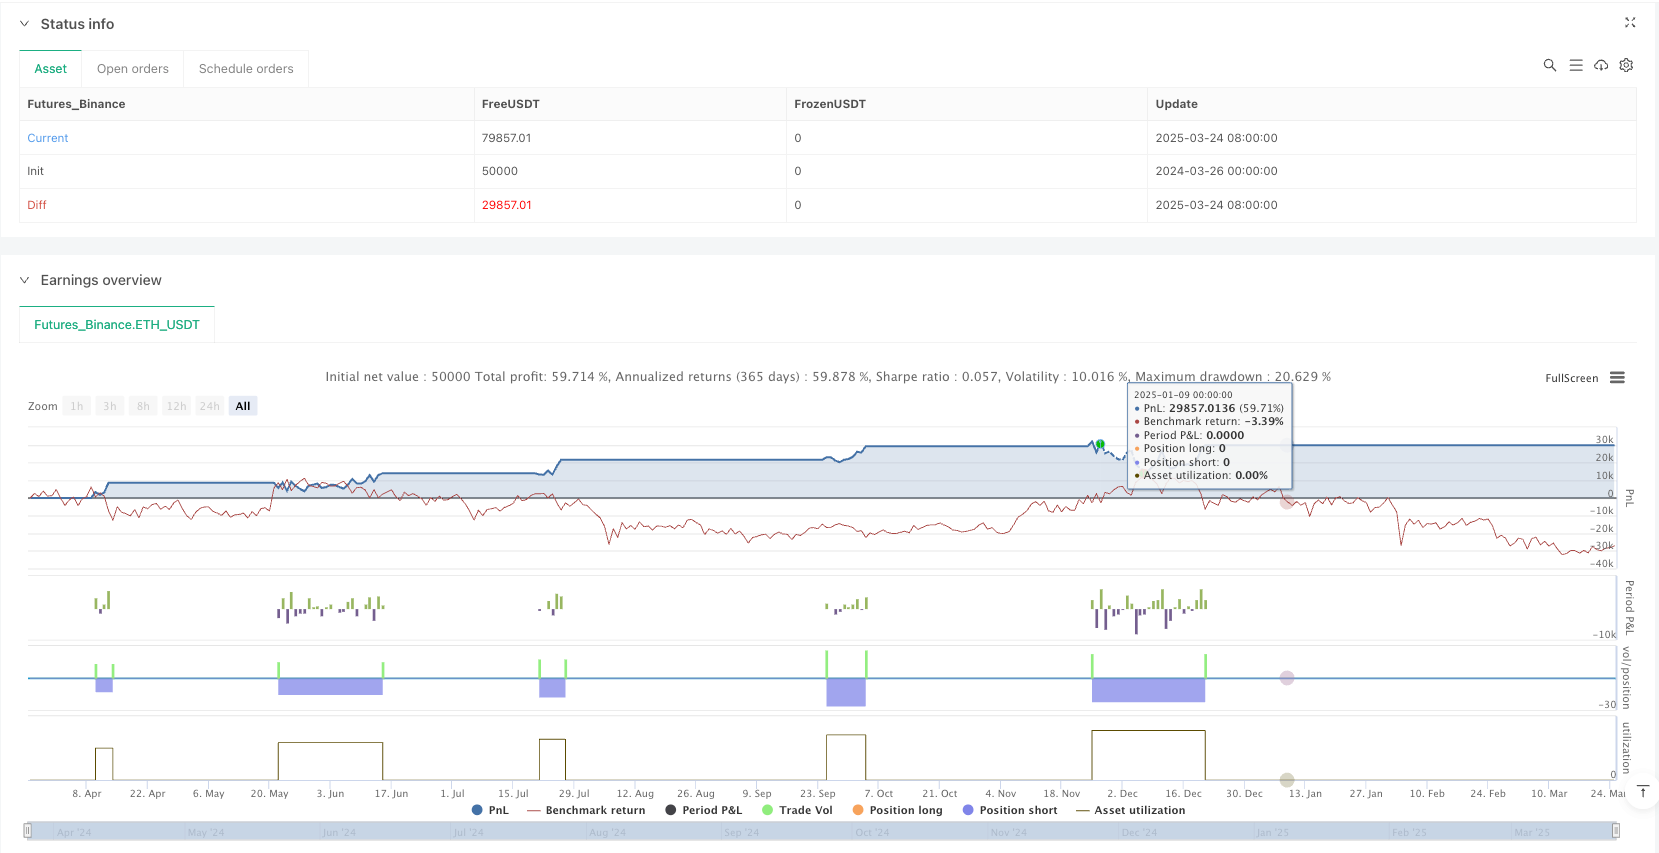This screenshot has height=853, width=1659.
Task: Set chart zoom to All
Action: pyautogui.click(x=243, y=406)
